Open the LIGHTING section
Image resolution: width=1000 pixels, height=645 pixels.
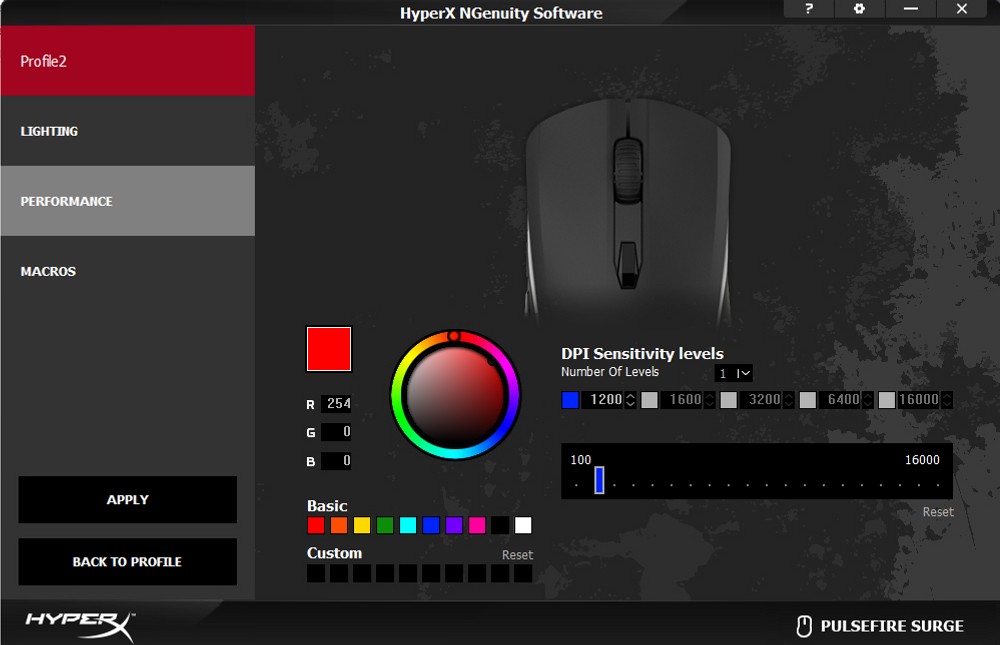pos(128,131)
